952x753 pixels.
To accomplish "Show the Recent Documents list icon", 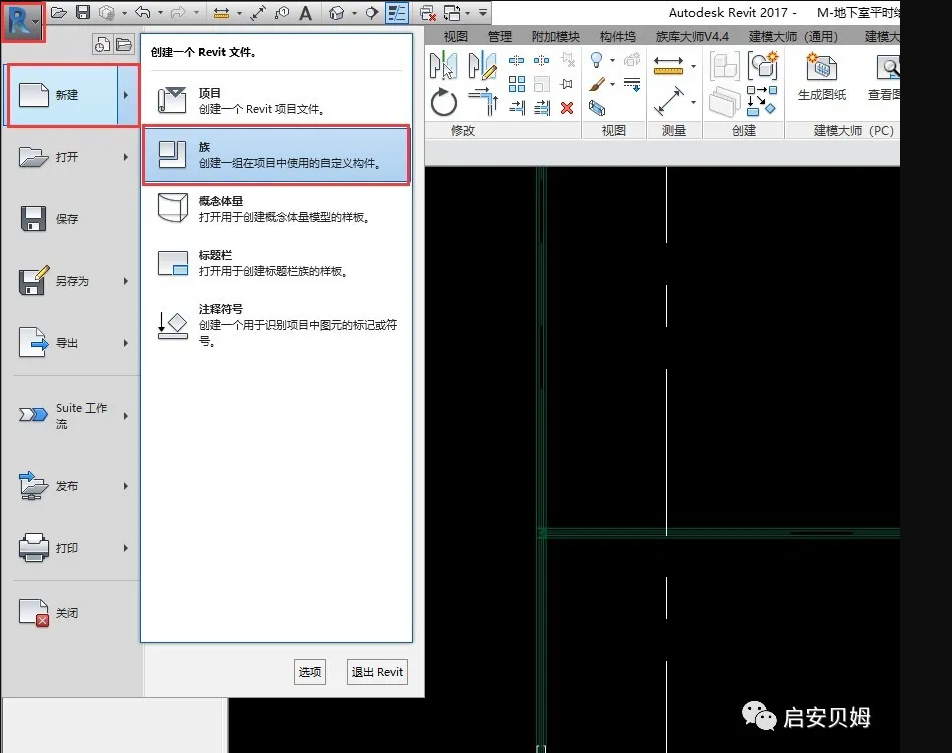I will coord(103,44).
